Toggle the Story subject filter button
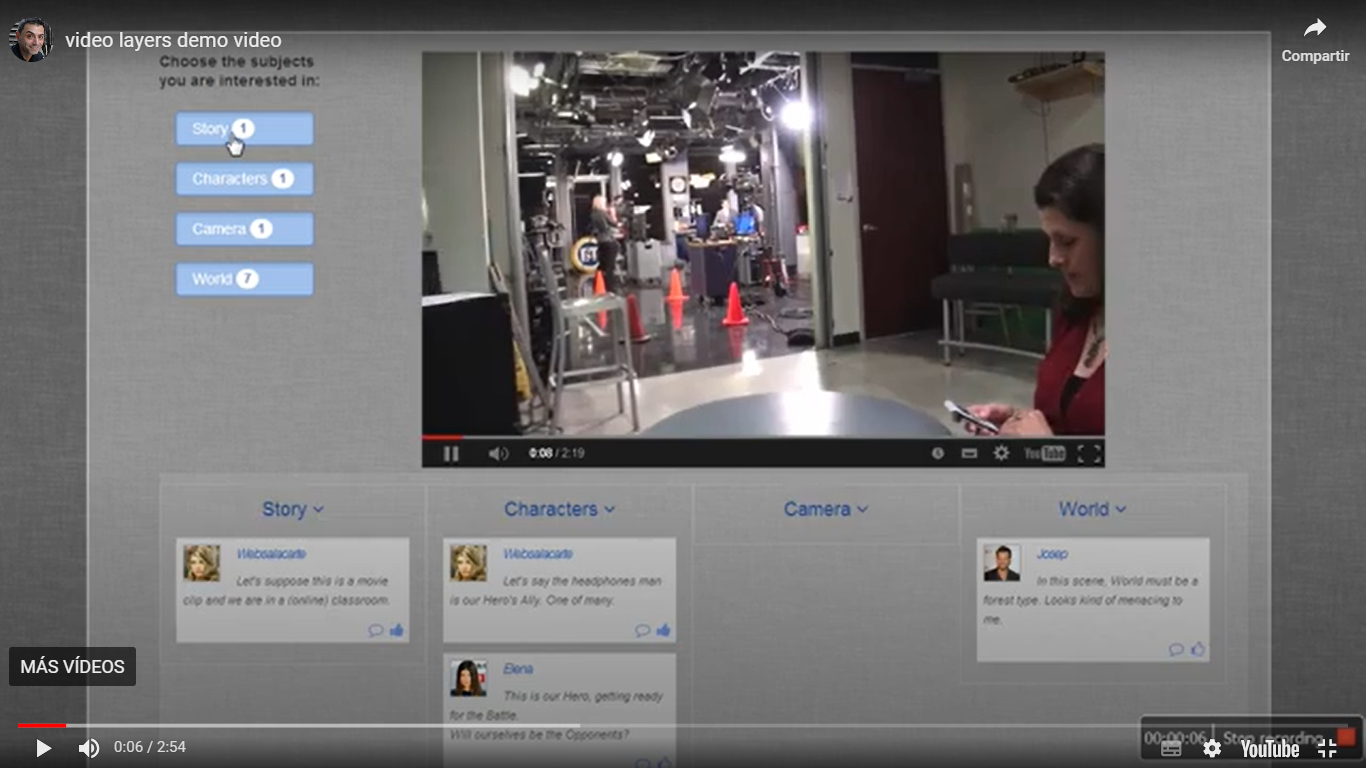Screen dimensions: 1366x768 tap(244, 129)
